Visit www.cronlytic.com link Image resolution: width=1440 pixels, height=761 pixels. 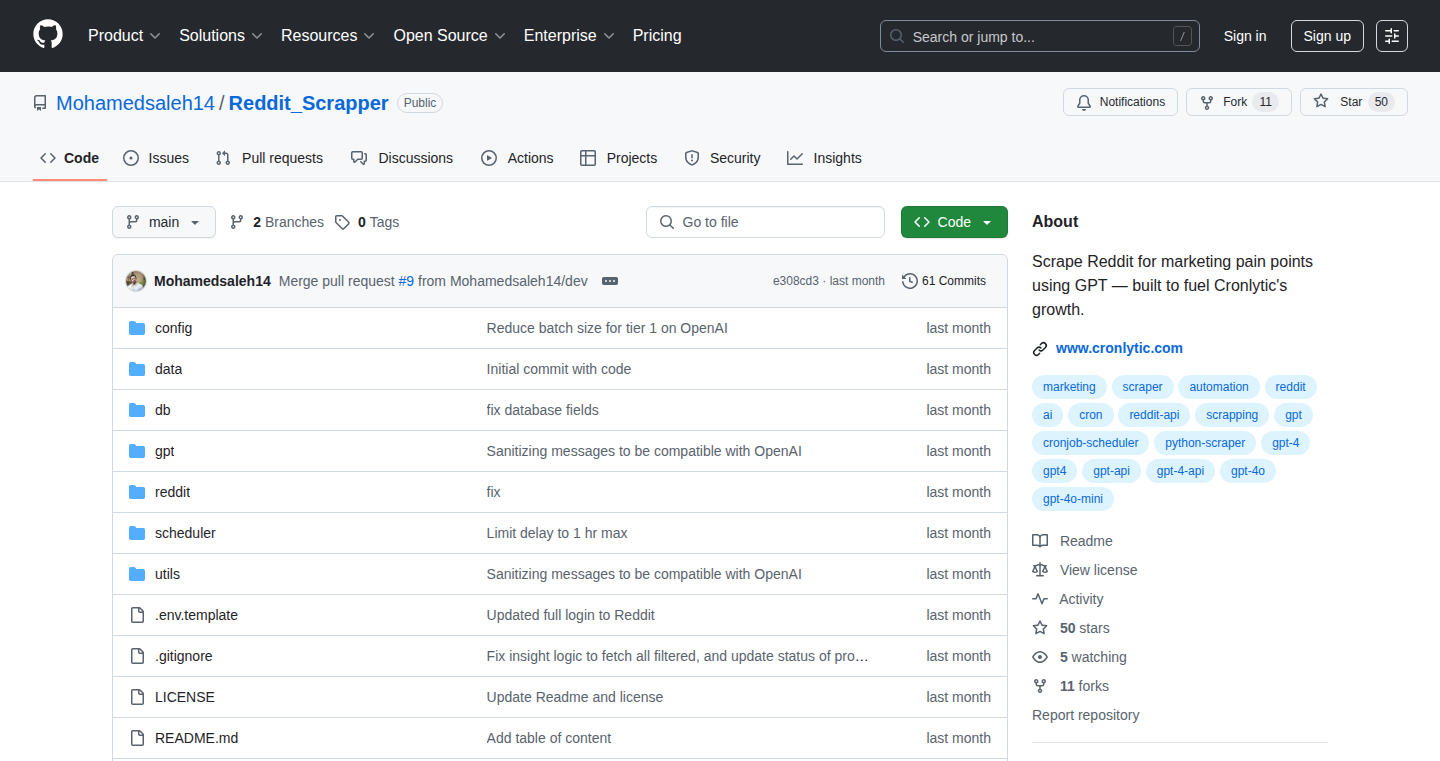[x=1119, y=348]
